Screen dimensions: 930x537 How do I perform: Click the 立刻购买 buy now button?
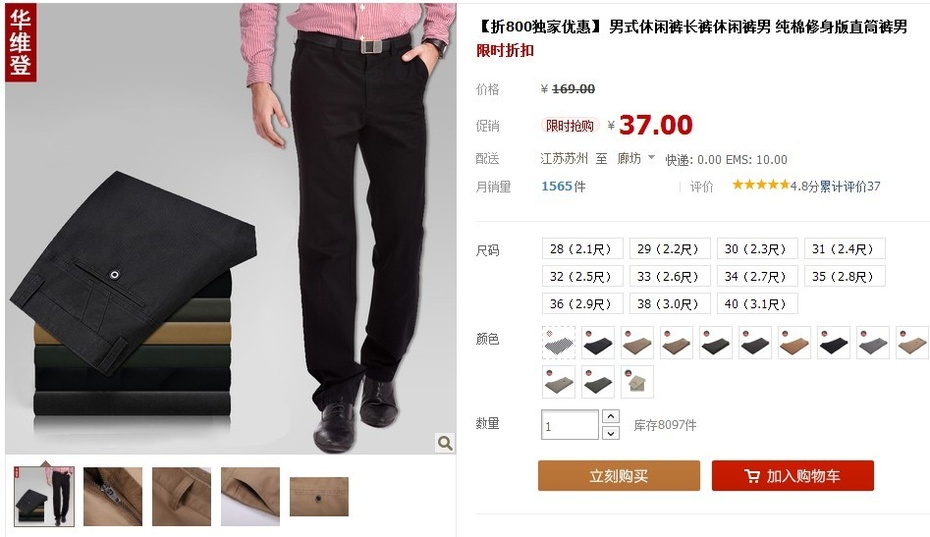(619, 476)
